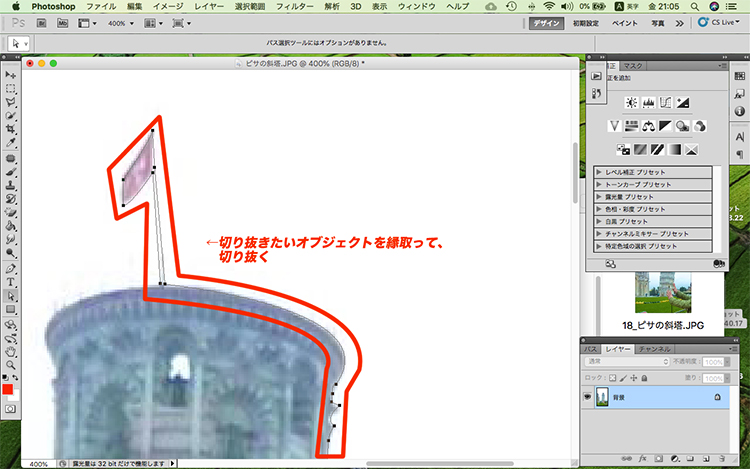Select the Path Selection tool in toolbox
The image size is (750, 469).
[x=11, y=296]
